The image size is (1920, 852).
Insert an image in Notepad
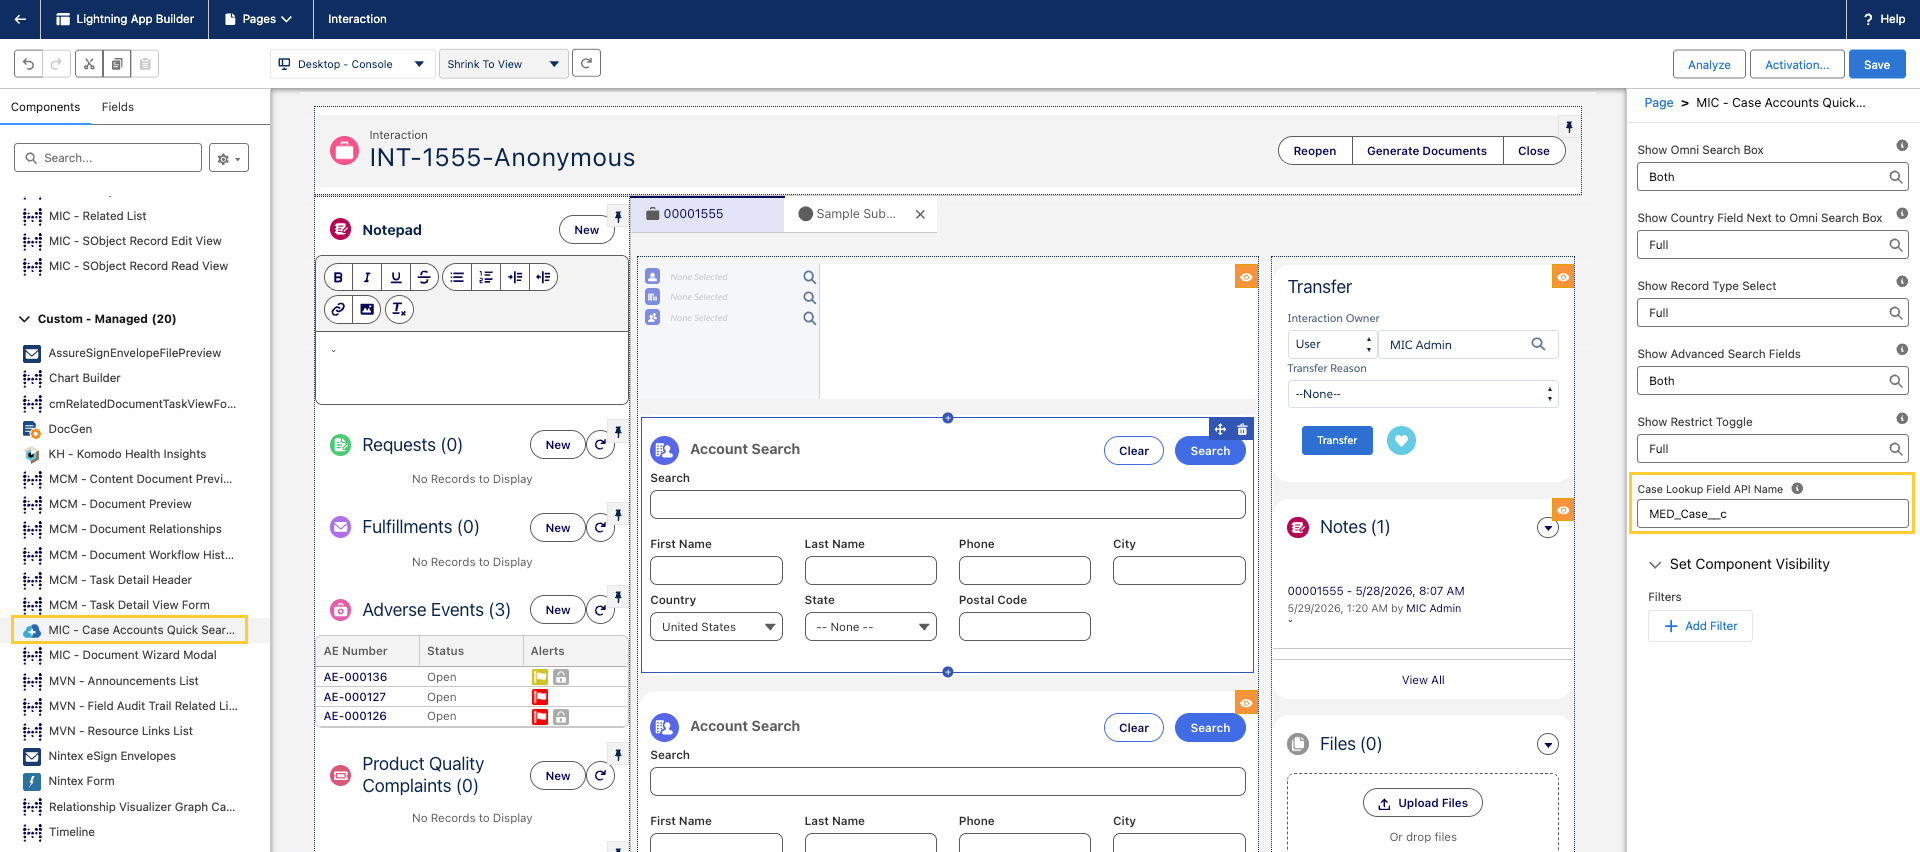(367, 309)
